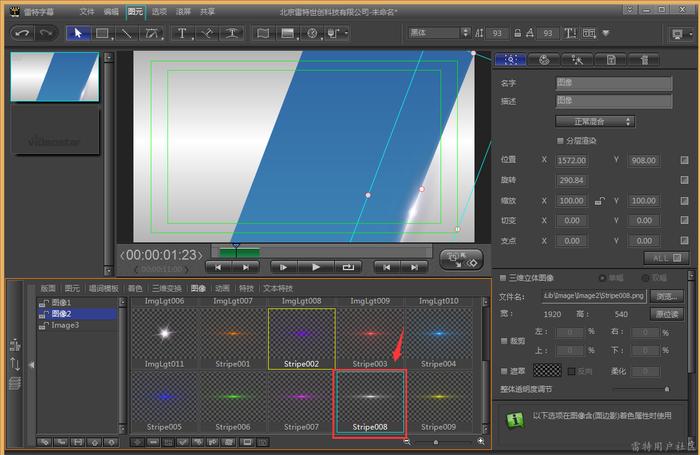This screenshot has height=455, width=700.
Task: Click the round transform mode button near timeline
Action: pyautogui.click(x=462, y=259)
